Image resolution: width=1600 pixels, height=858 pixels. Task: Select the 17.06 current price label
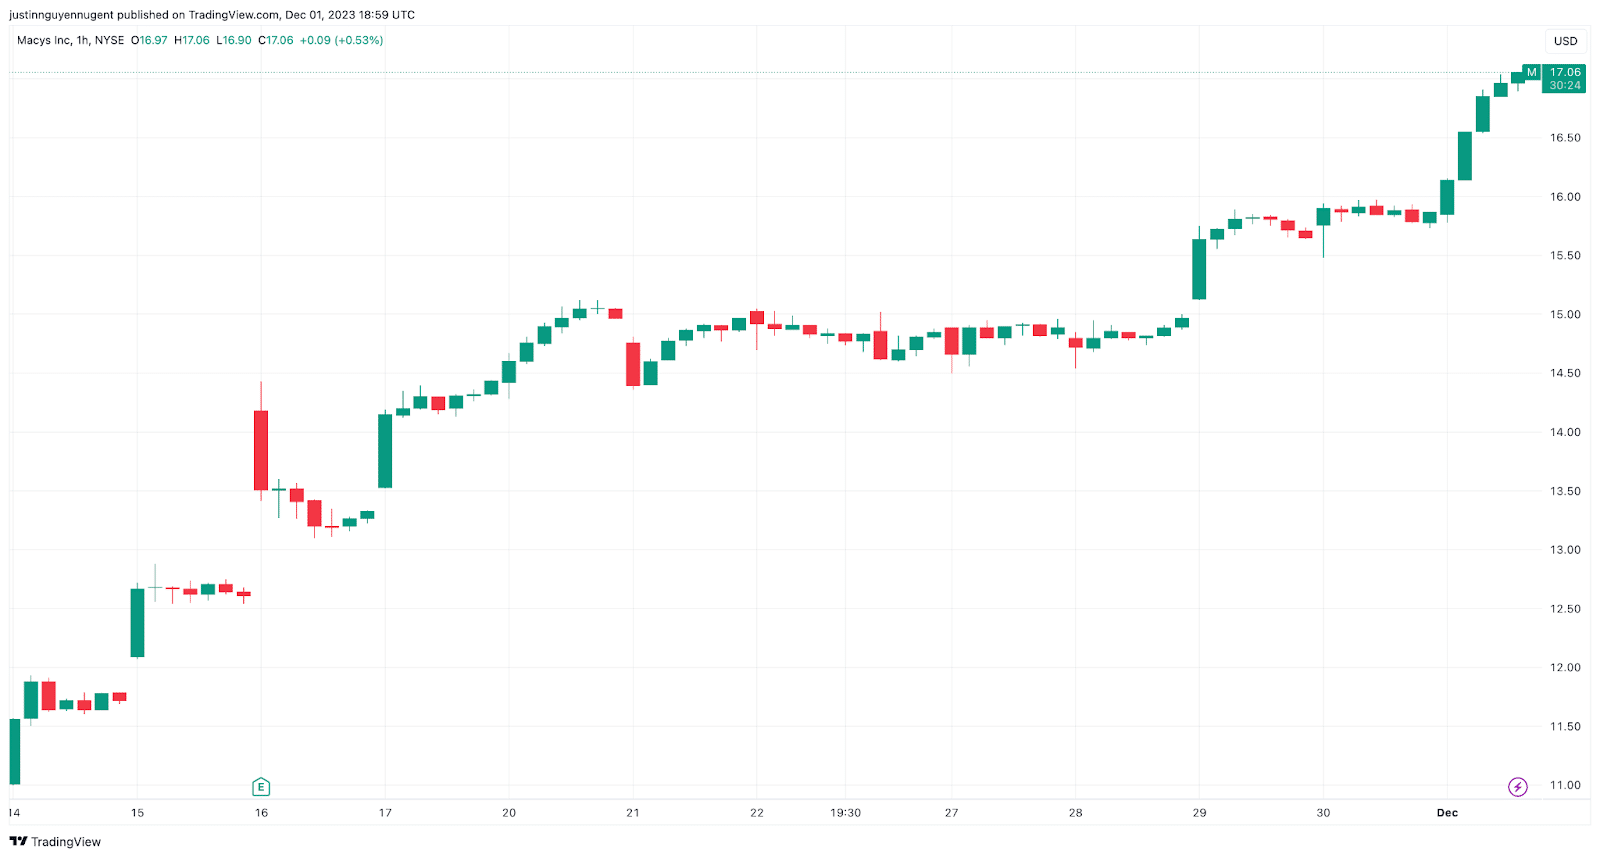(1565, 72)
